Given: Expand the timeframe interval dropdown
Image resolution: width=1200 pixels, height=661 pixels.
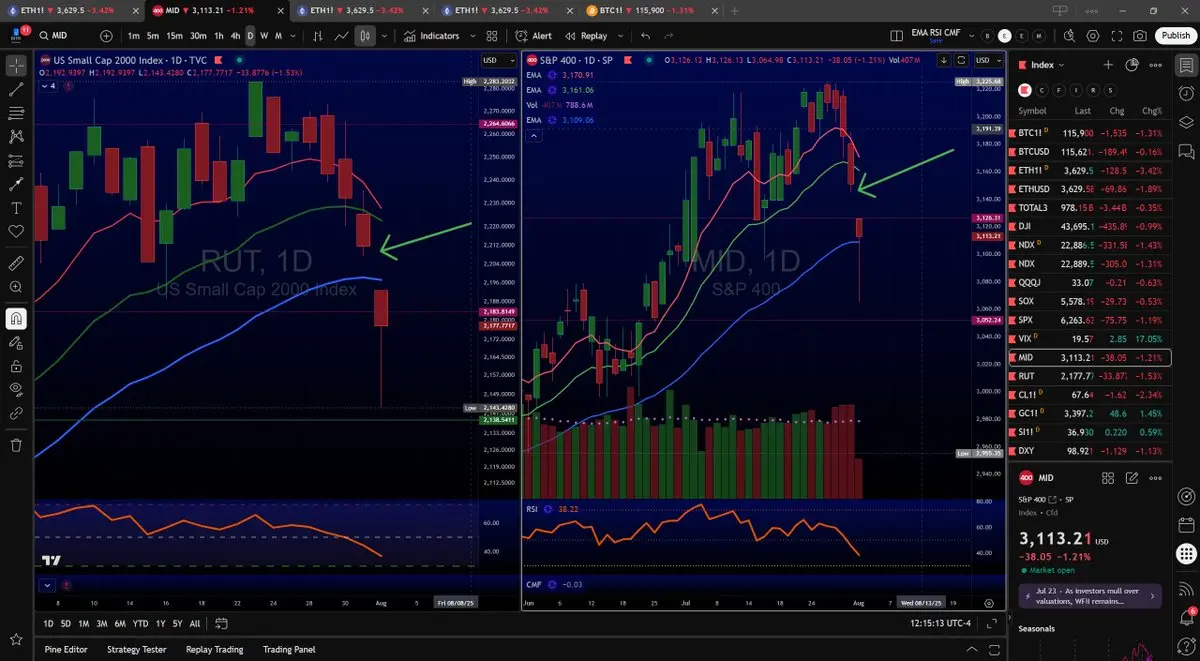Looking at the screenshot, I should 294,35.
